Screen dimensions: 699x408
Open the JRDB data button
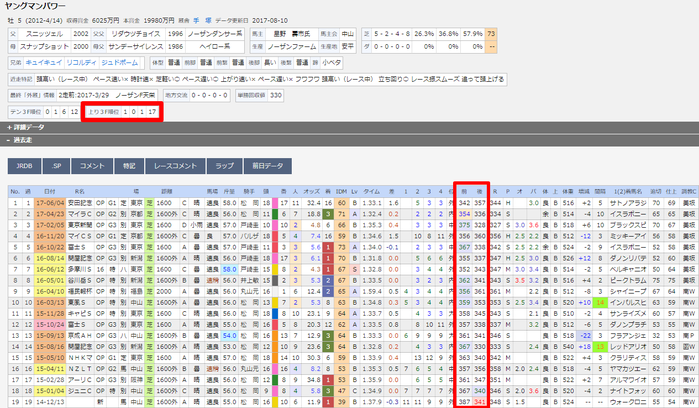coord(25,166)
